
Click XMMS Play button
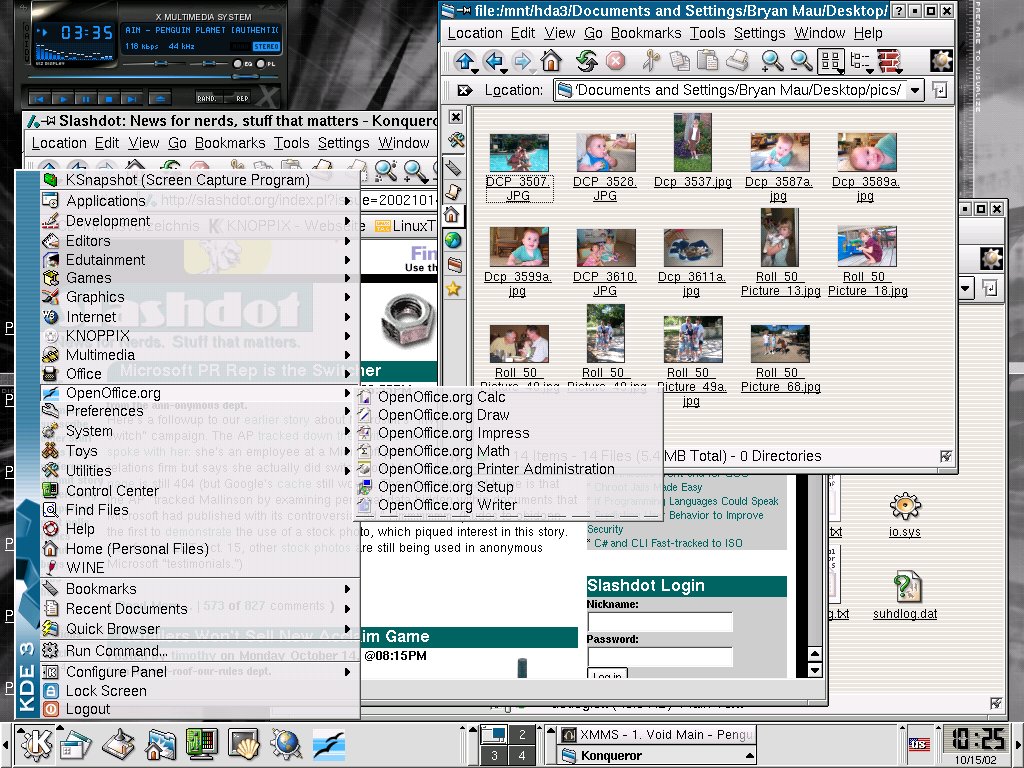click(x=63, y=99)
